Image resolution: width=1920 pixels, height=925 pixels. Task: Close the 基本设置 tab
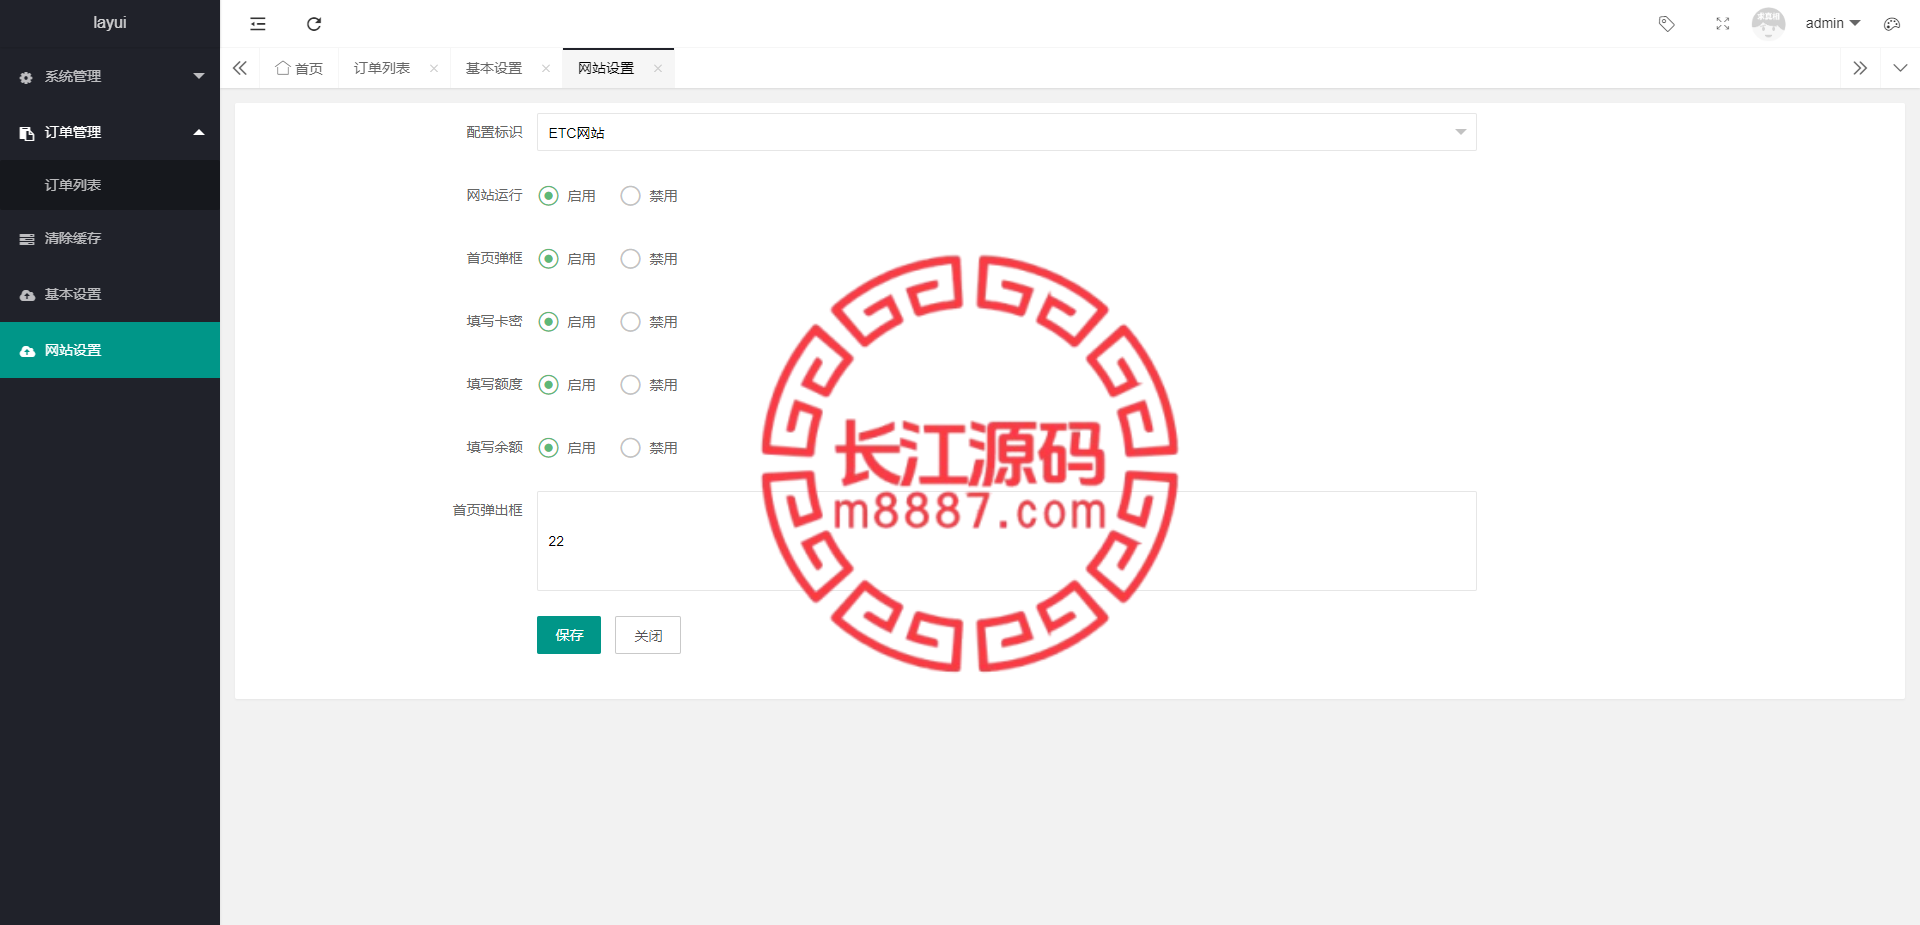pyautogui.click(x=546, y=68)
